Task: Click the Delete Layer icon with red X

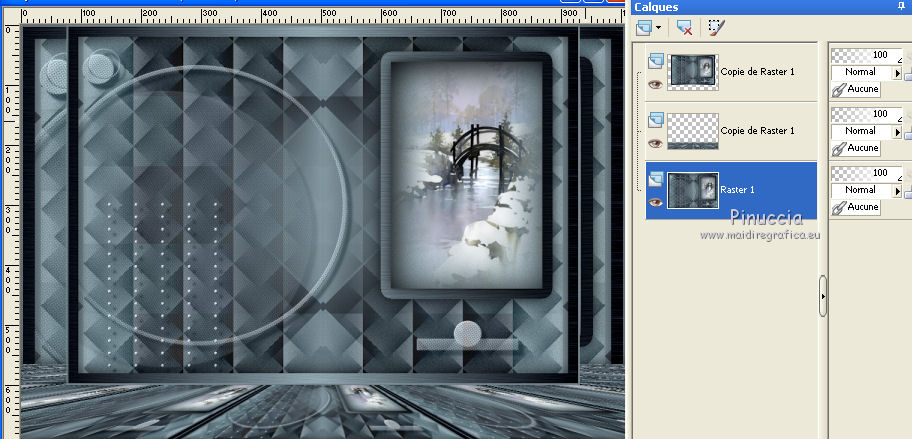Action: point(685,27)
